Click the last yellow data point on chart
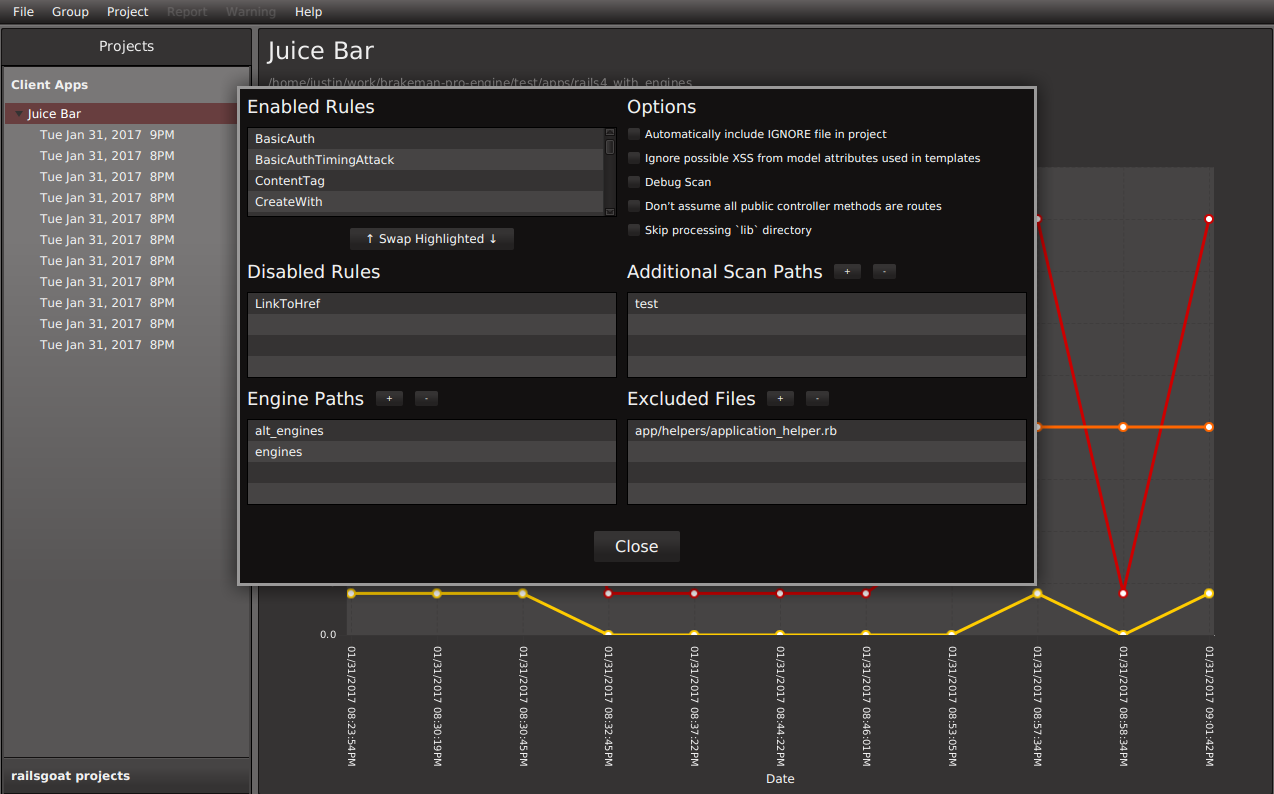 tap(1209, 594)
